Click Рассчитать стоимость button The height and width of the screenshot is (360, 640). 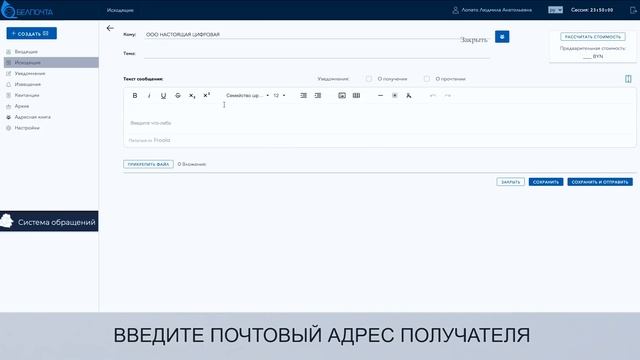click(593, 37)
